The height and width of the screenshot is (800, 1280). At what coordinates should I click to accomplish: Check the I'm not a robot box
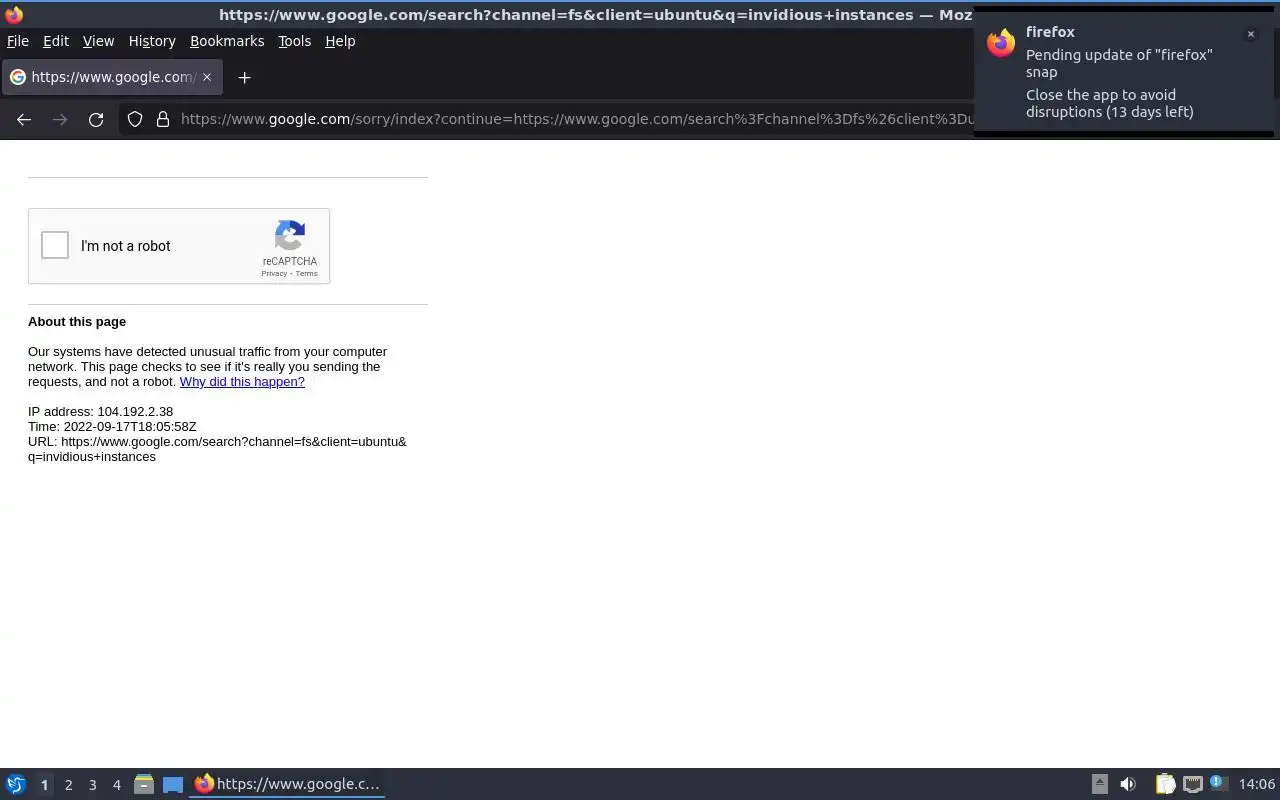point(55,245)
